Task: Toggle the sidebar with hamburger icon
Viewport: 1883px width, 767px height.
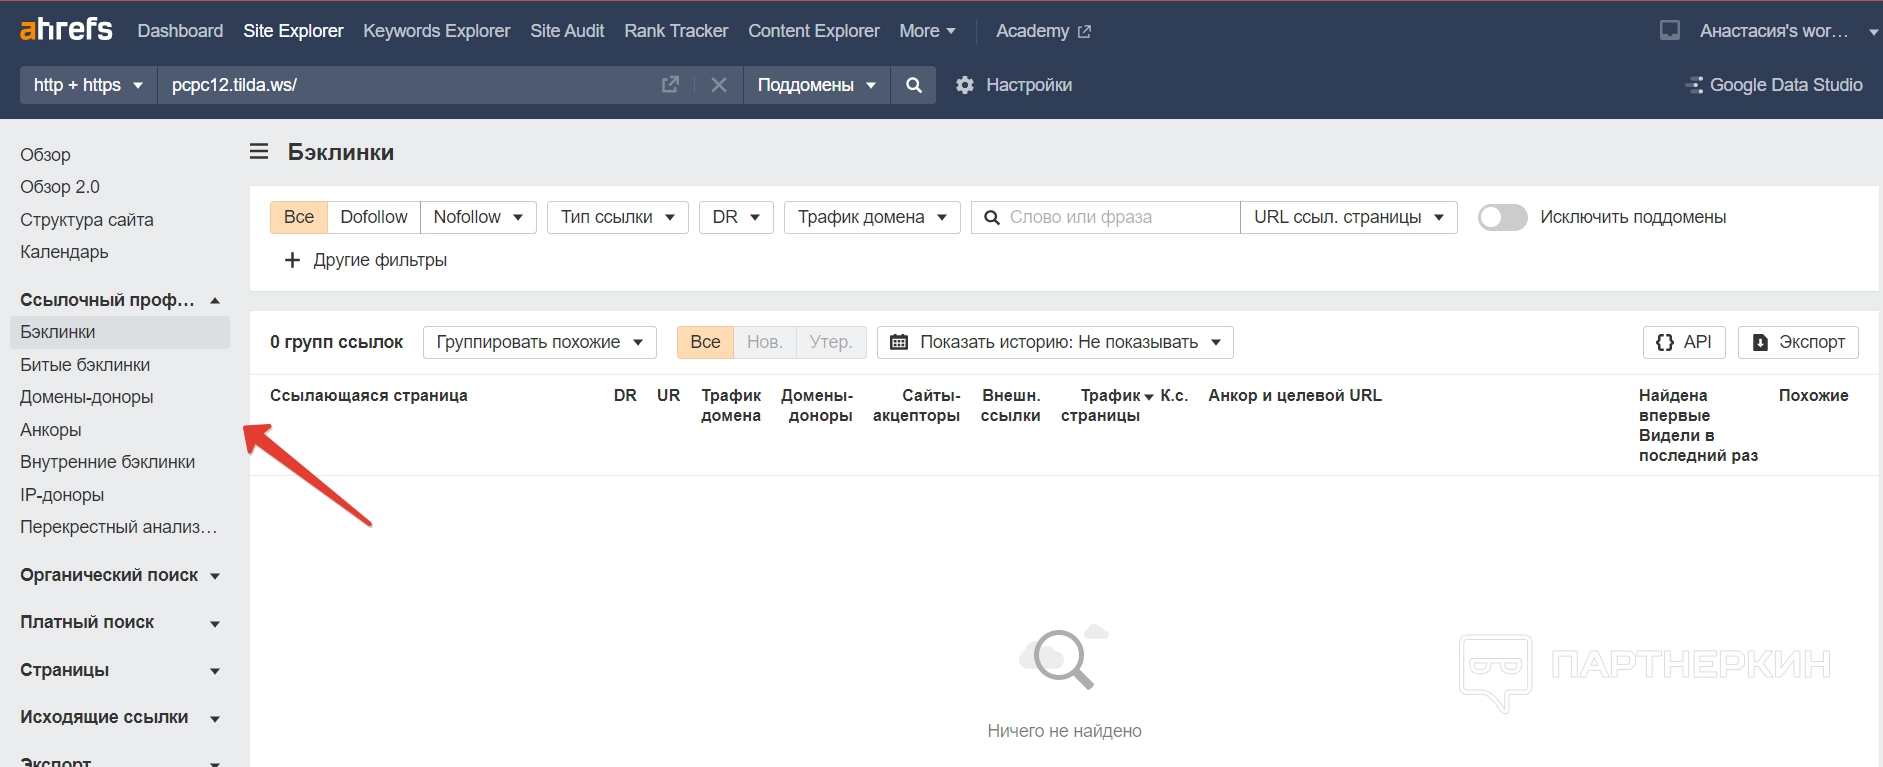Action: tap(259, 152)
